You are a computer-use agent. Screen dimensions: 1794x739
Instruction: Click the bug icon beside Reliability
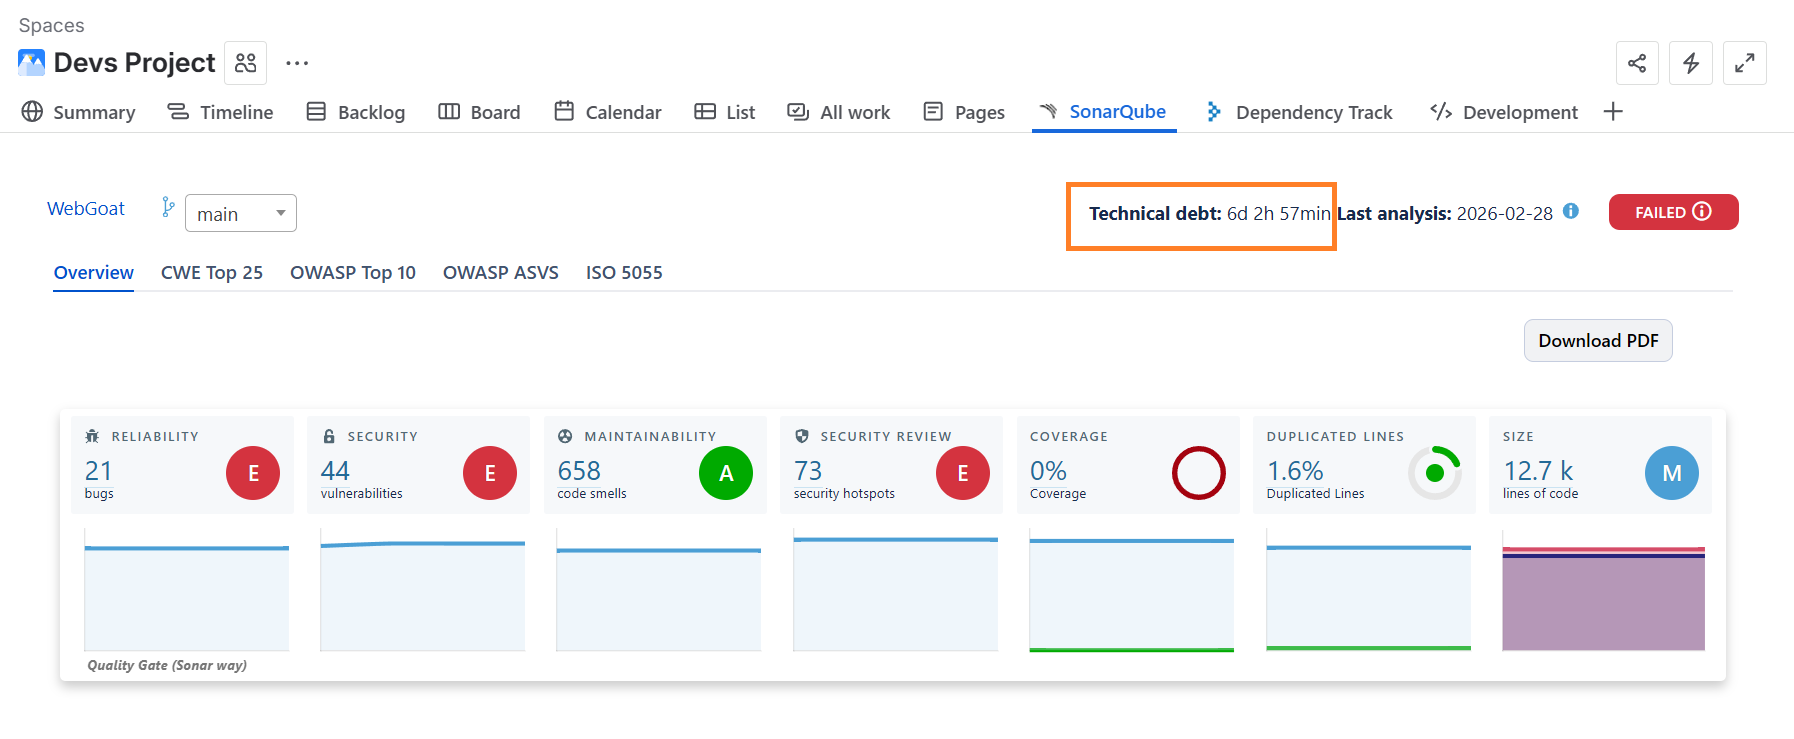(x=92, y=436)
